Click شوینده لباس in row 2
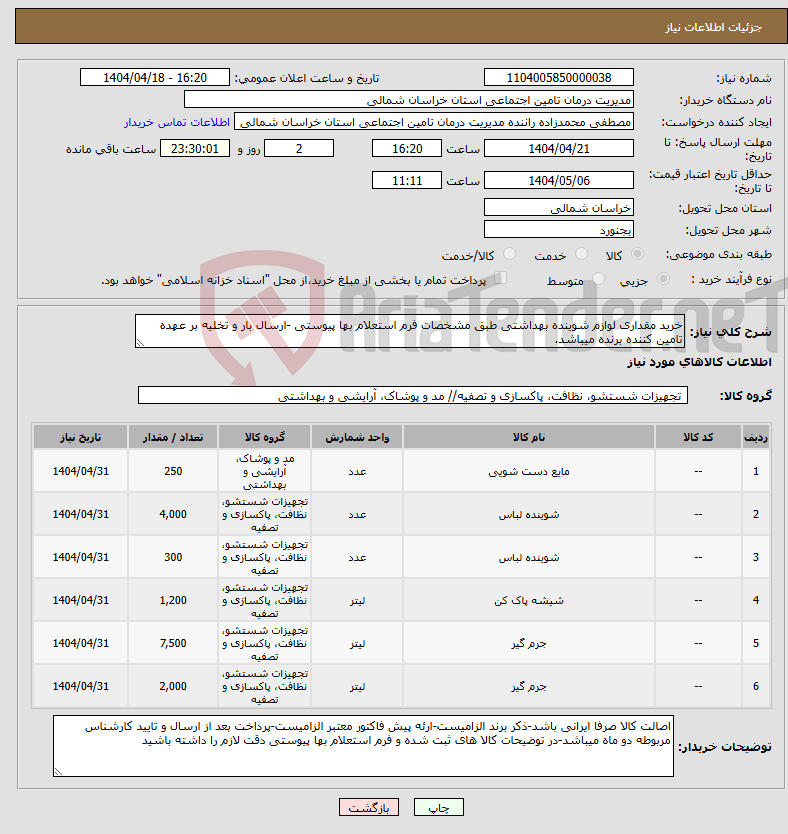The image size is (788, 834). click(x=529, y=515)
